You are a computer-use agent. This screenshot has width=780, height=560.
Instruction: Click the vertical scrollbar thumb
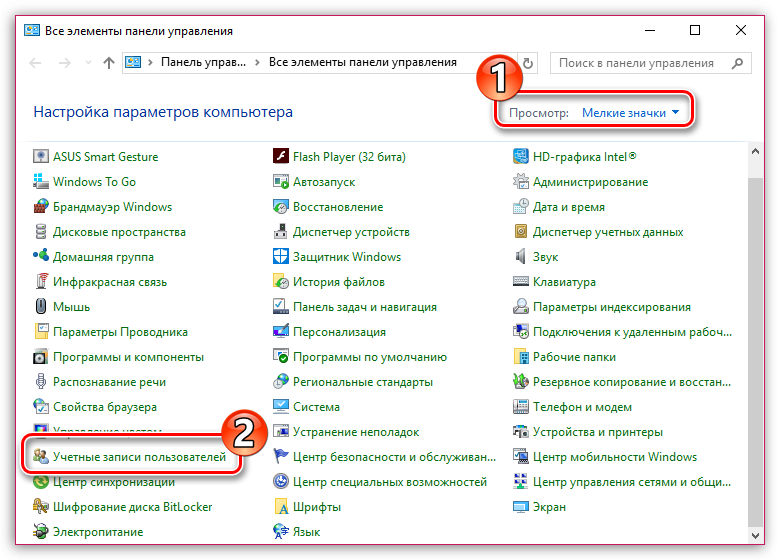click(x=755, y=350)
